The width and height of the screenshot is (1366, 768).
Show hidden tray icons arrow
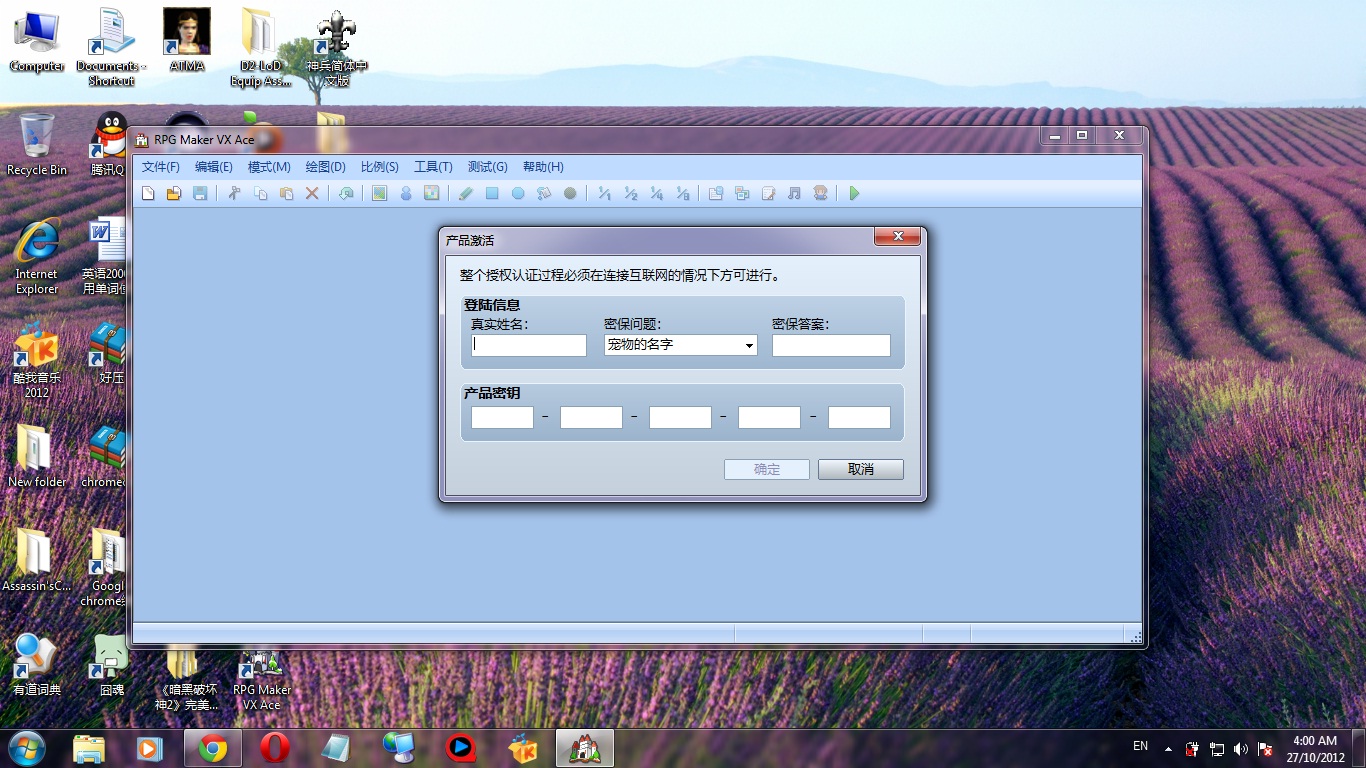(1168, 748)
